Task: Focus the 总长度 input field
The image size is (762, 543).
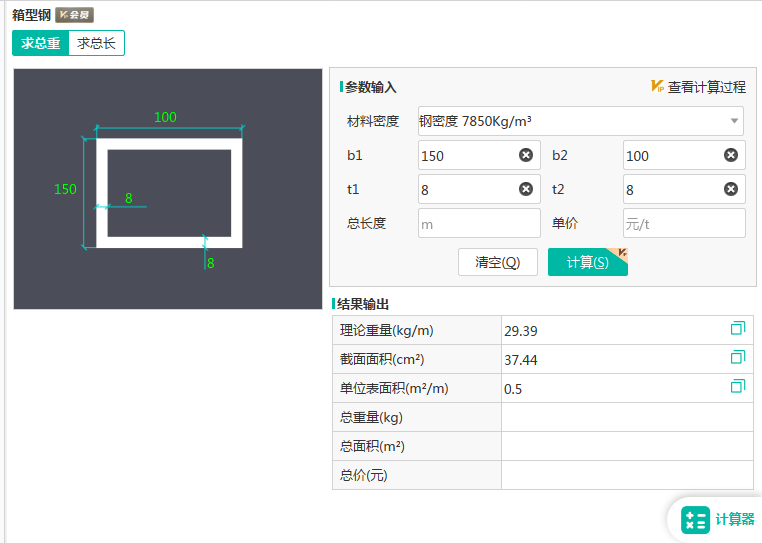Action: click(479, 223)
